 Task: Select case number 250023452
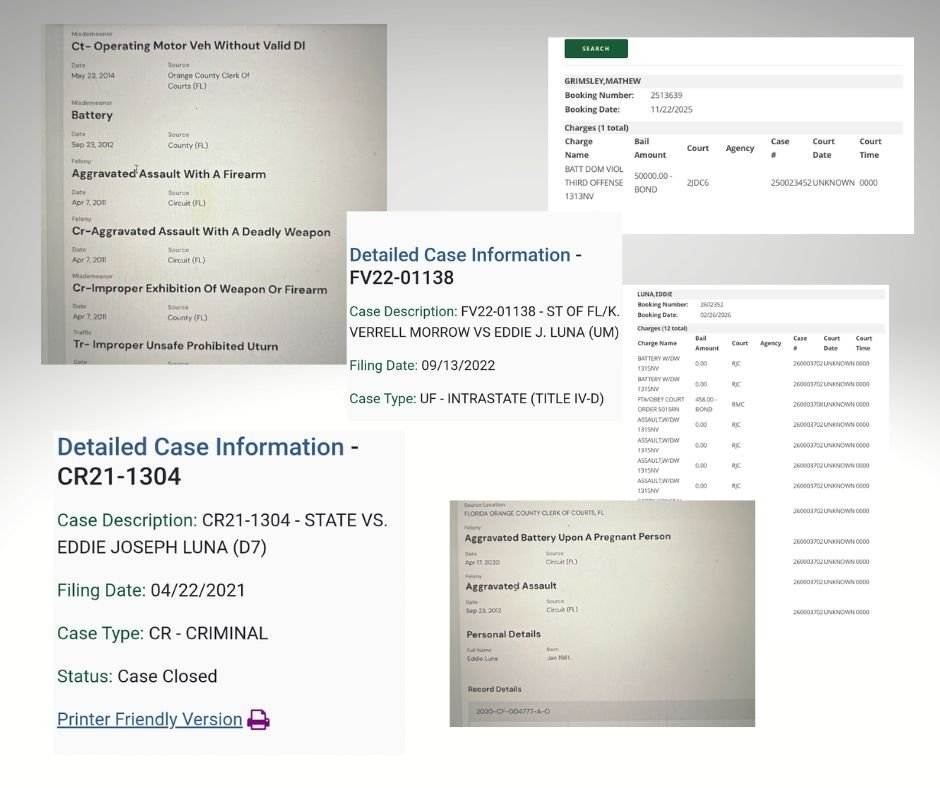coord(791,183)
